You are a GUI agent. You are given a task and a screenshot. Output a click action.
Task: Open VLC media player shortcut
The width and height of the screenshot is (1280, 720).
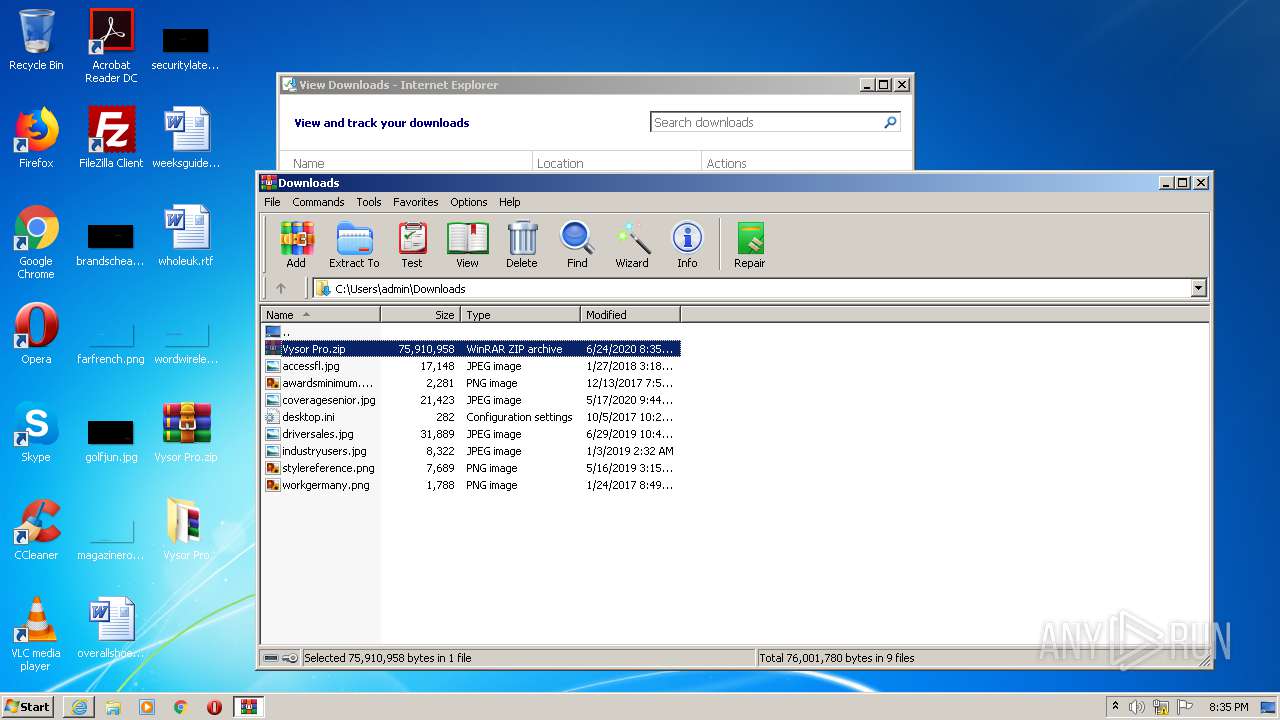tap(36, 634)
